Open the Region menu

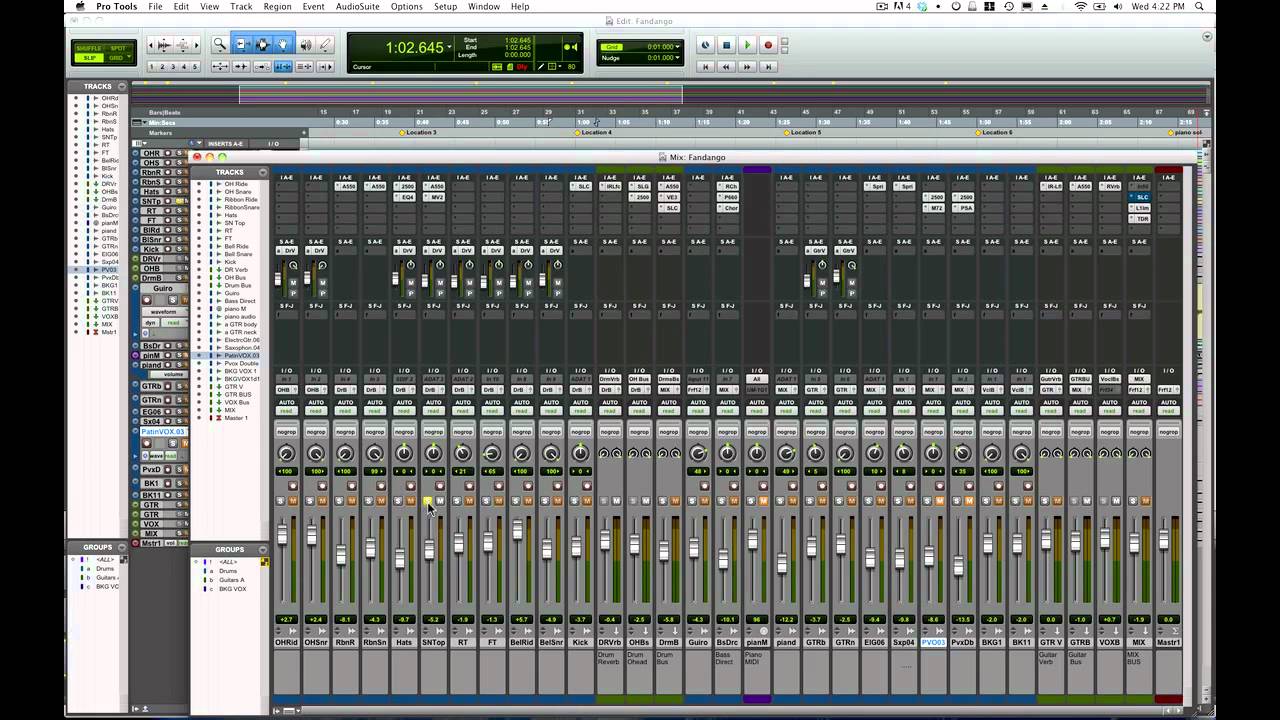pyautogui.click(x=277, y=6)
